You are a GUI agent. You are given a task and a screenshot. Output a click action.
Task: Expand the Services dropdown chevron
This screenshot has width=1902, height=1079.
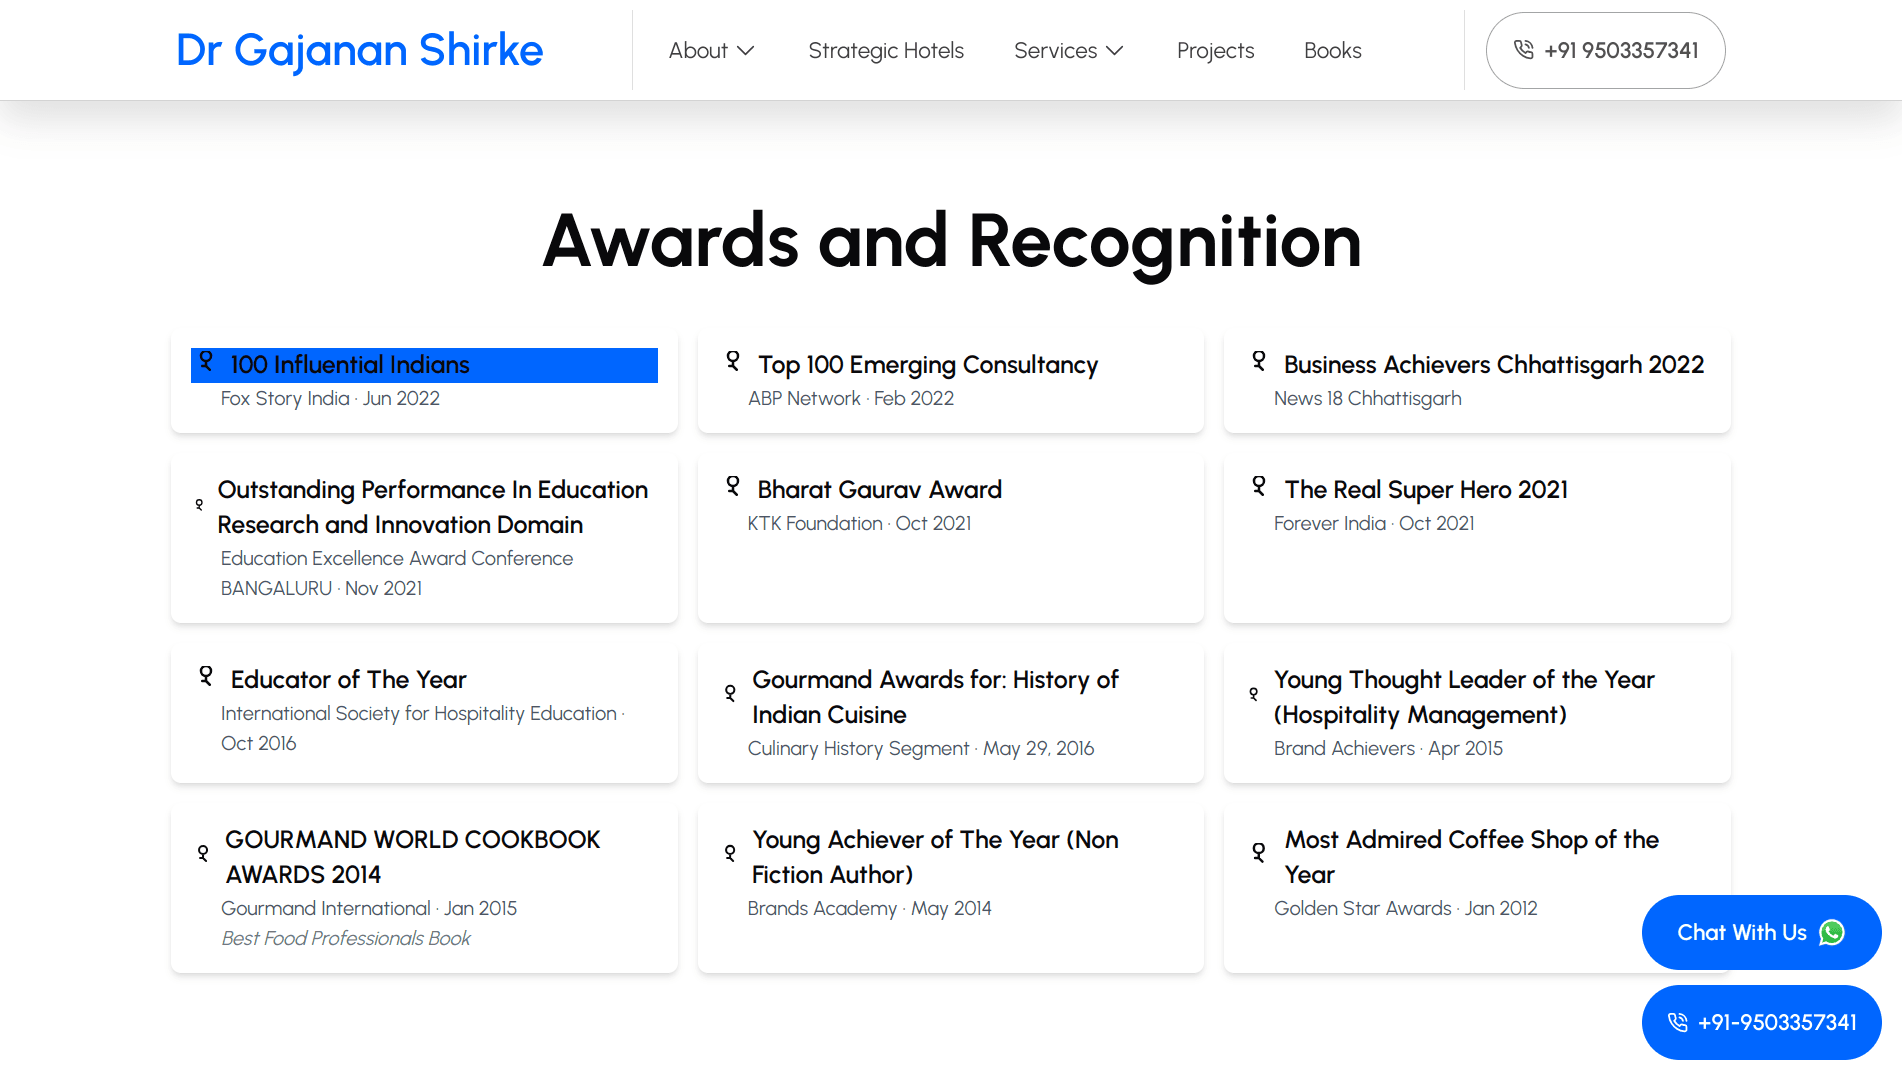click(1115, 51)
